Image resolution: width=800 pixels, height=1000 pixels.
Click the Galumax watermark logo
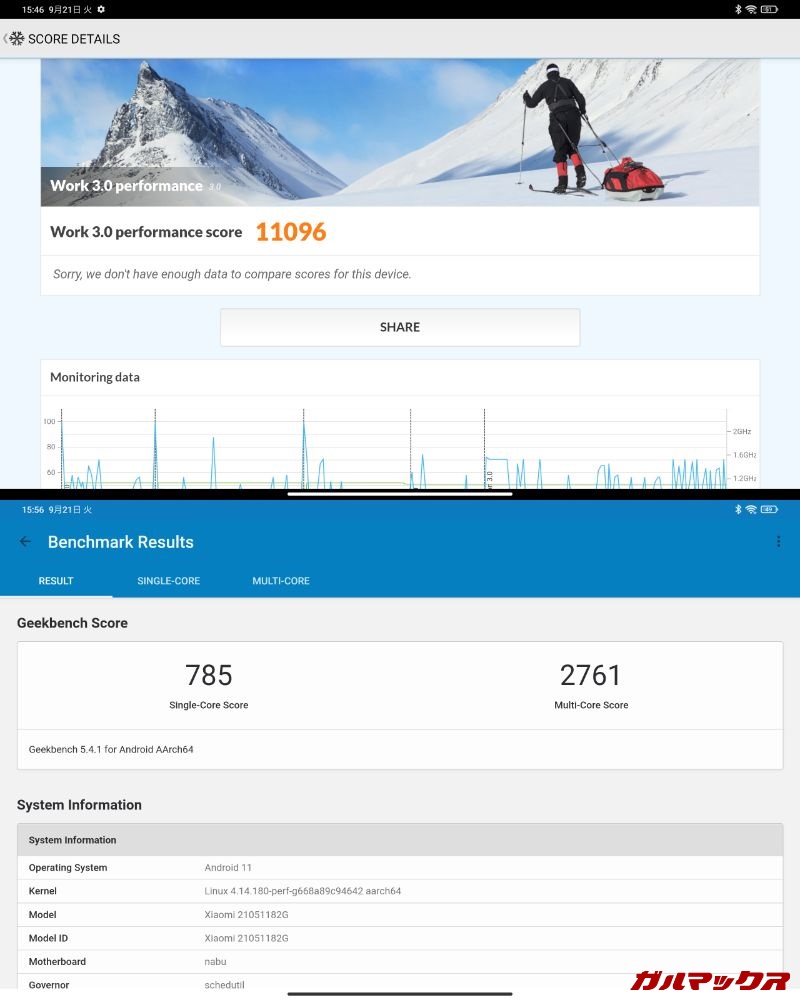coord(709,979)
